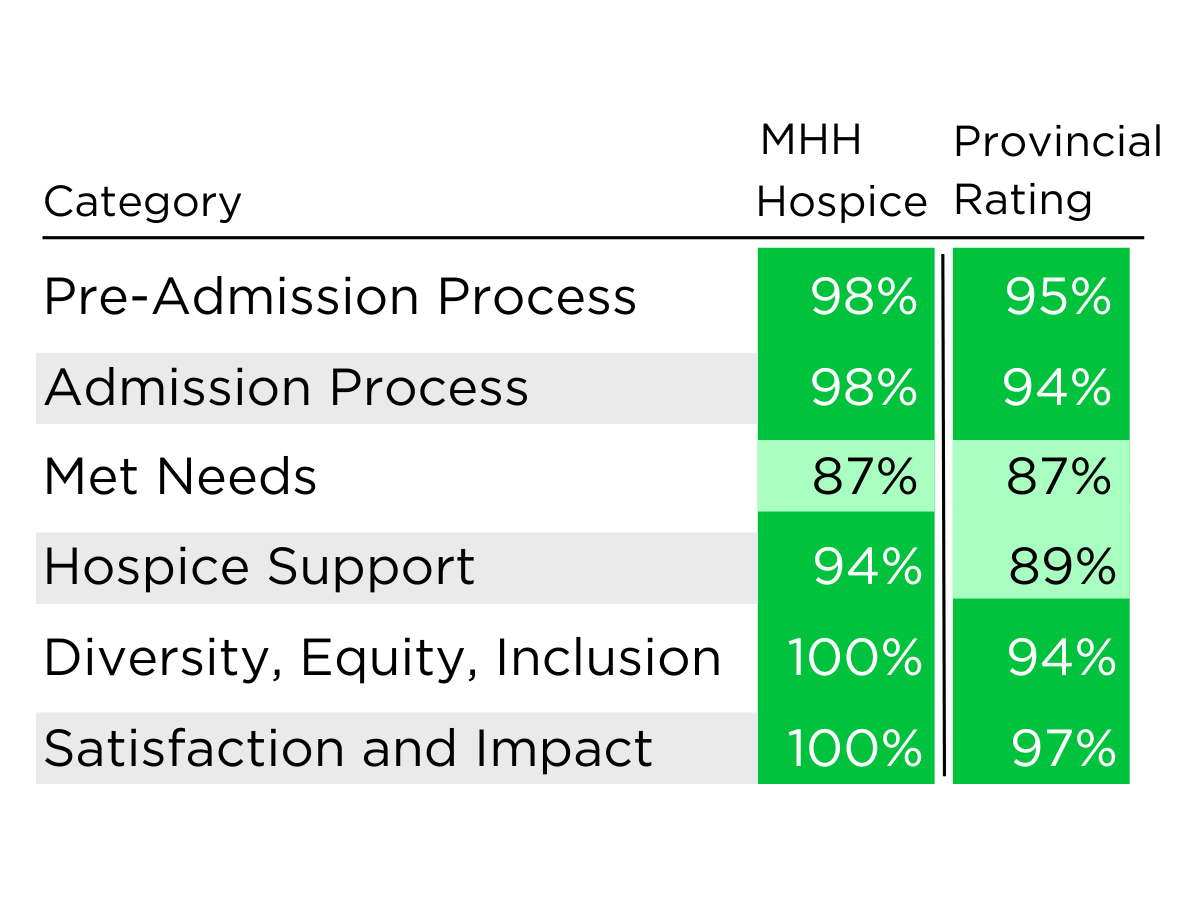This screenshot has height=900, width=1200.
Task: Click MHH Hospice 98% in Admission Process row
Action: [x=863, y=388]
